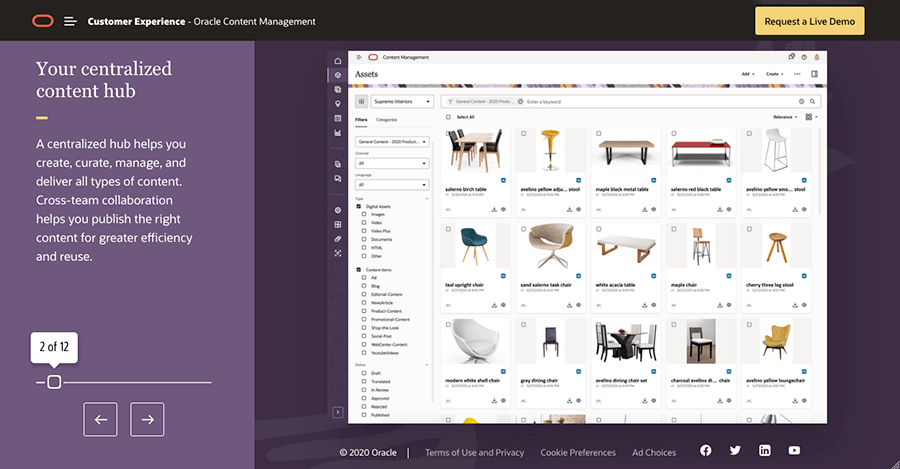This screenshot has width=900, height=469.
Task: Download the salerno birch table asset
Action: click(x=494, y=210)
